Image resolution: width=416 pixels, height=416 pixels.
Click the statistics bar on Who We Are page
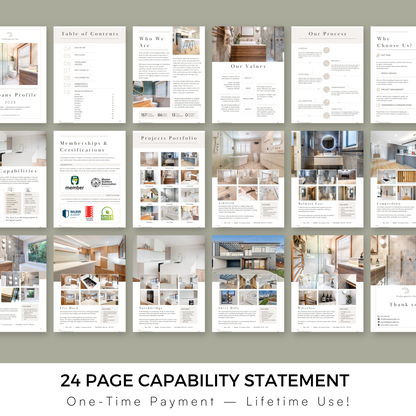pos(169,115)
